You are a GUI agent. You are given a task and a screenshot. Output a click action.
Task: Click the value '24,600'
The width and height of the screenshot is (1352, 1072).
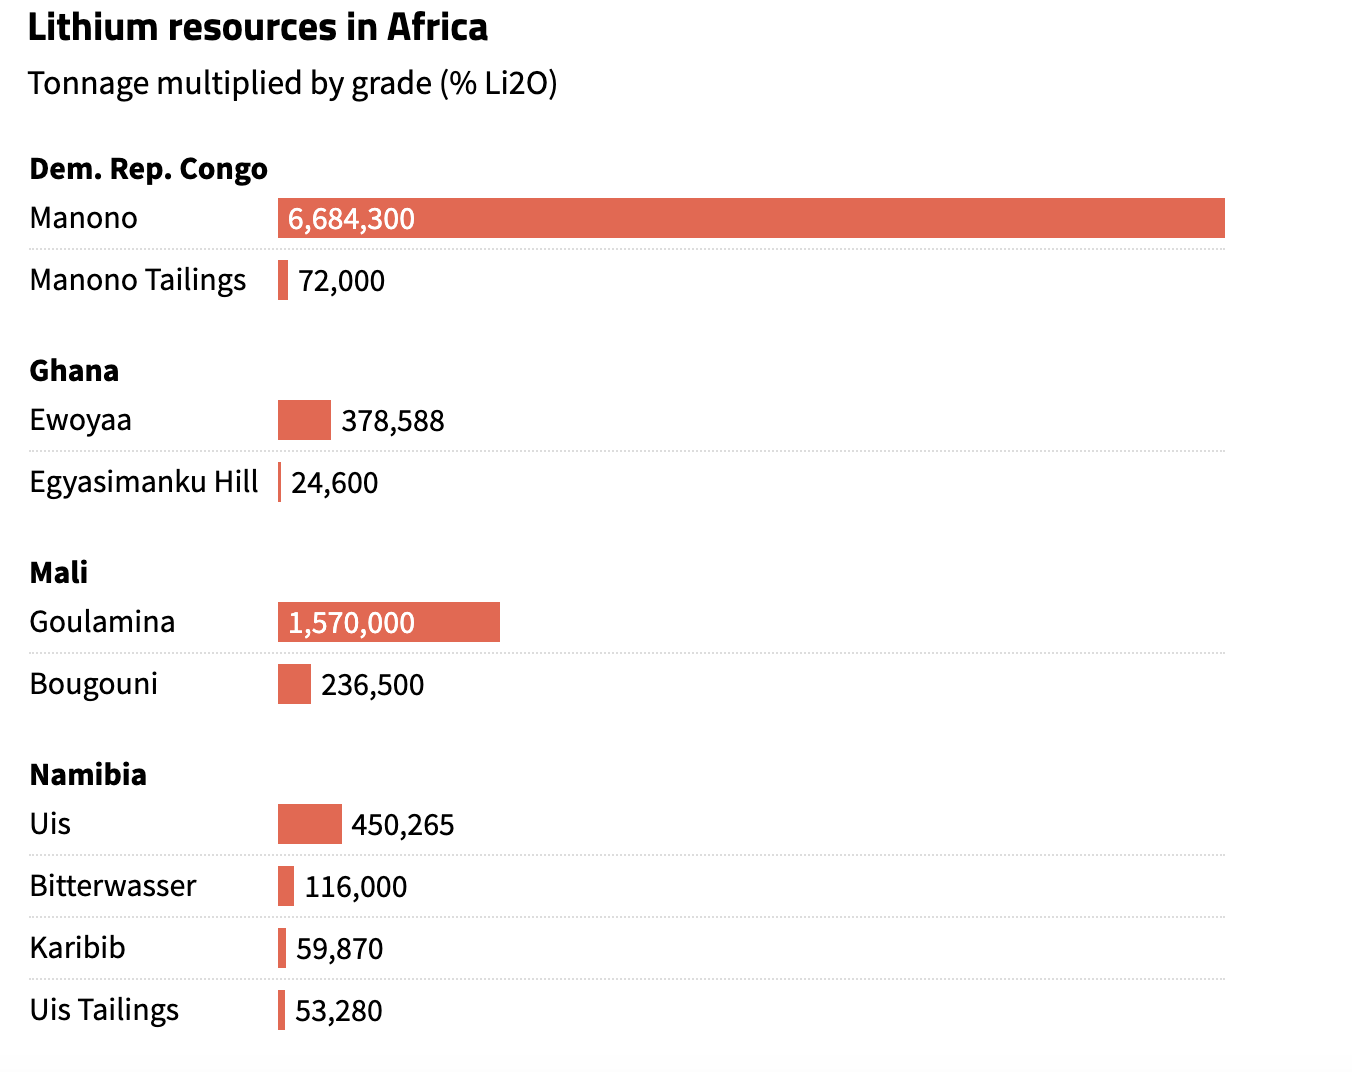(335, 483)
